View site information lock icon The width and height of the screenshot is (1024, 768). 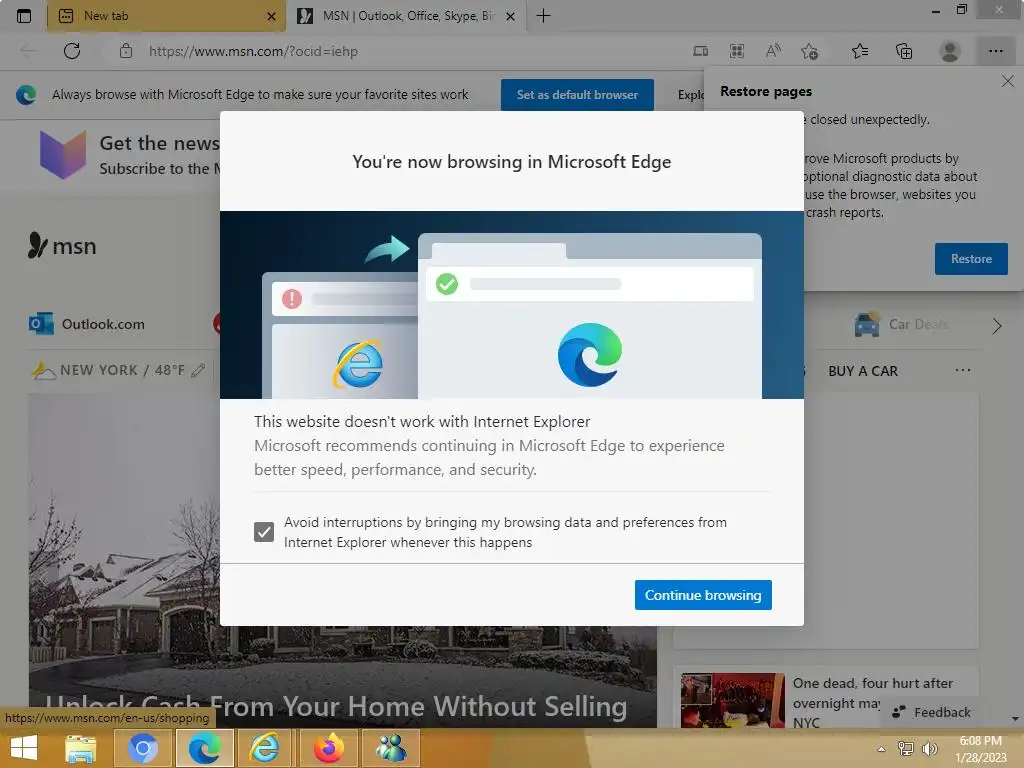(x=126, y=51)
